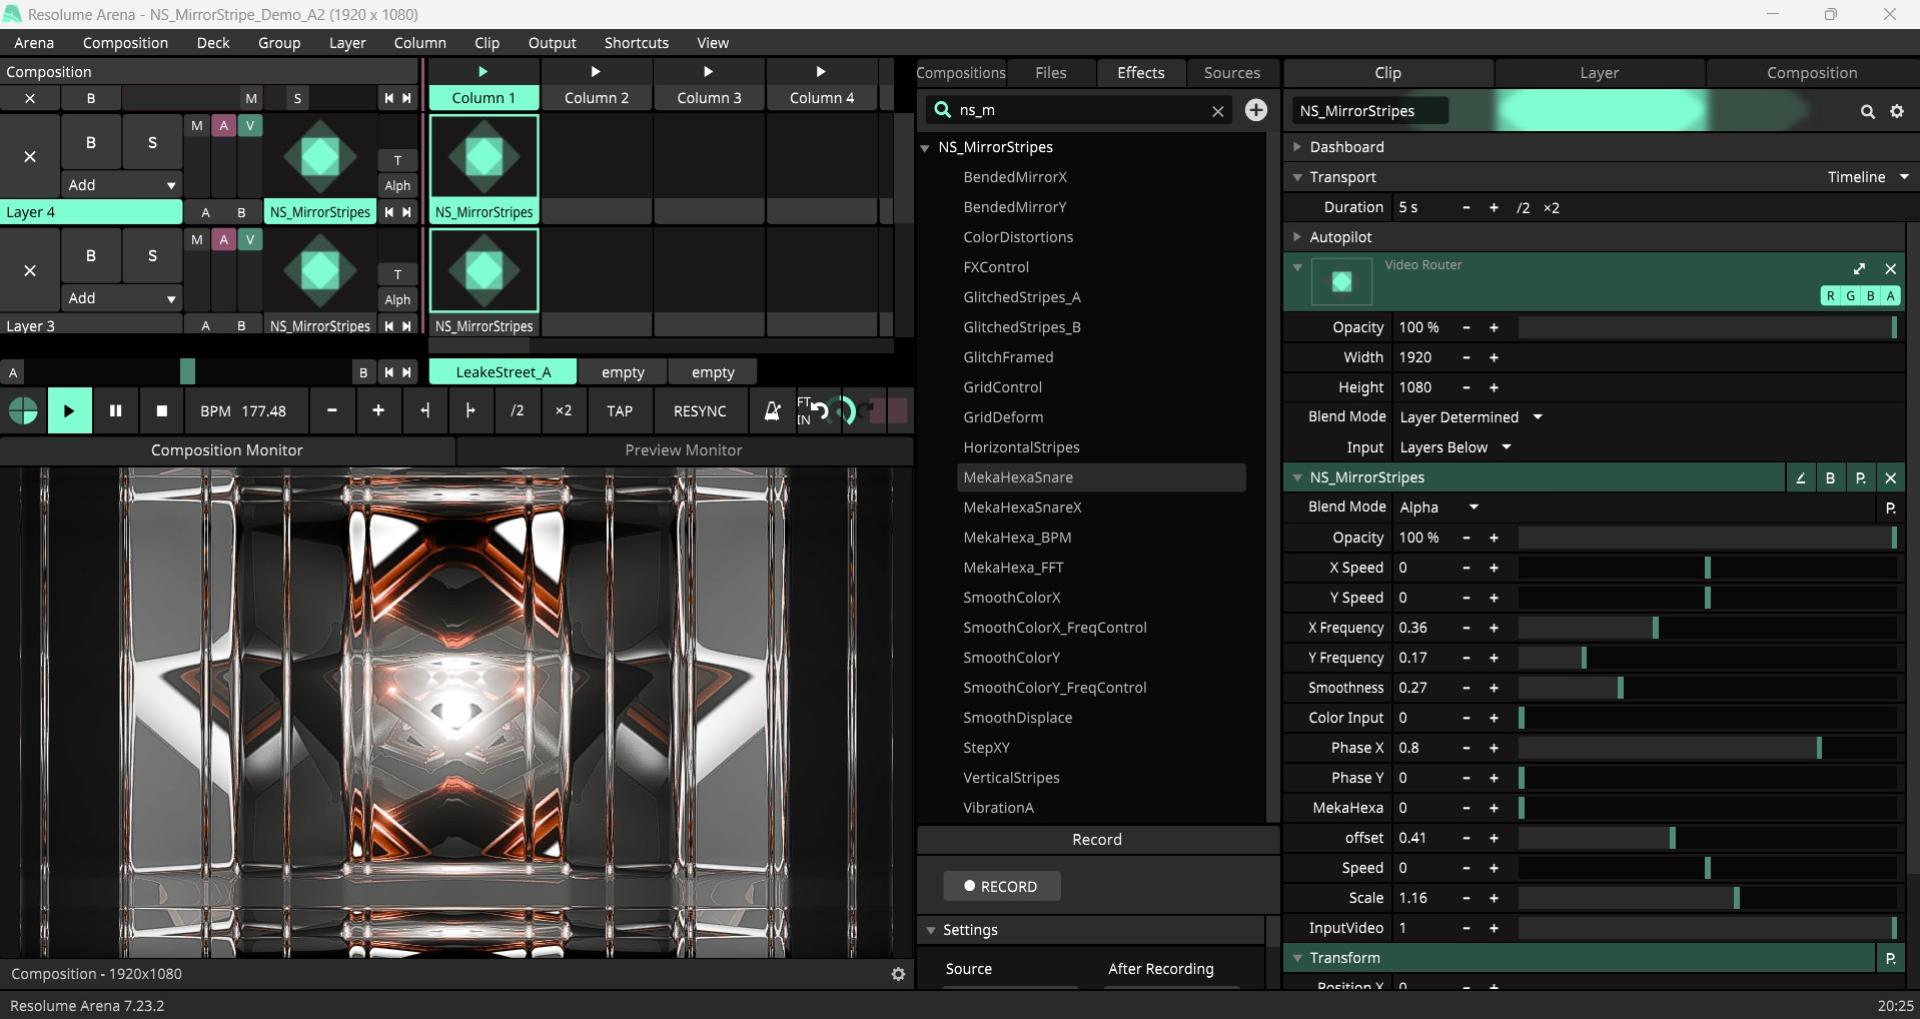Pause the composition playback

[115, 411]
